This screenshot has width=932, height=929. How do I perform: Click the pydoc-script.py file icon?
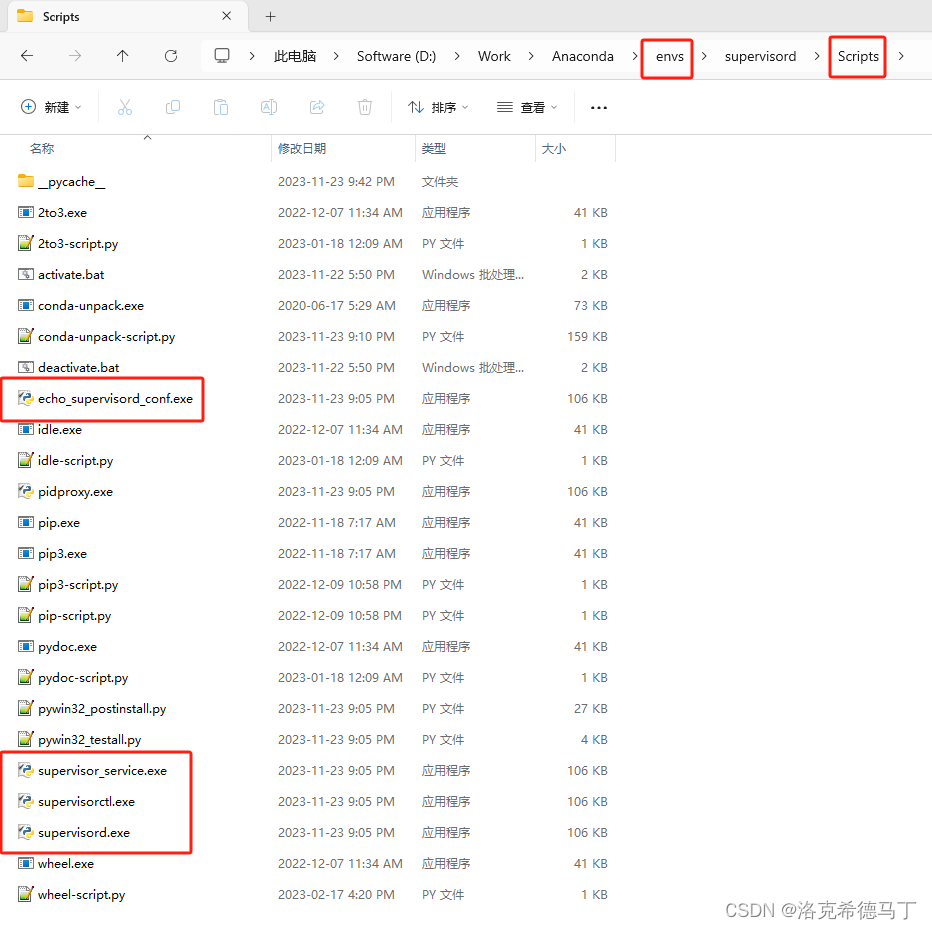(x=26, y=677)
